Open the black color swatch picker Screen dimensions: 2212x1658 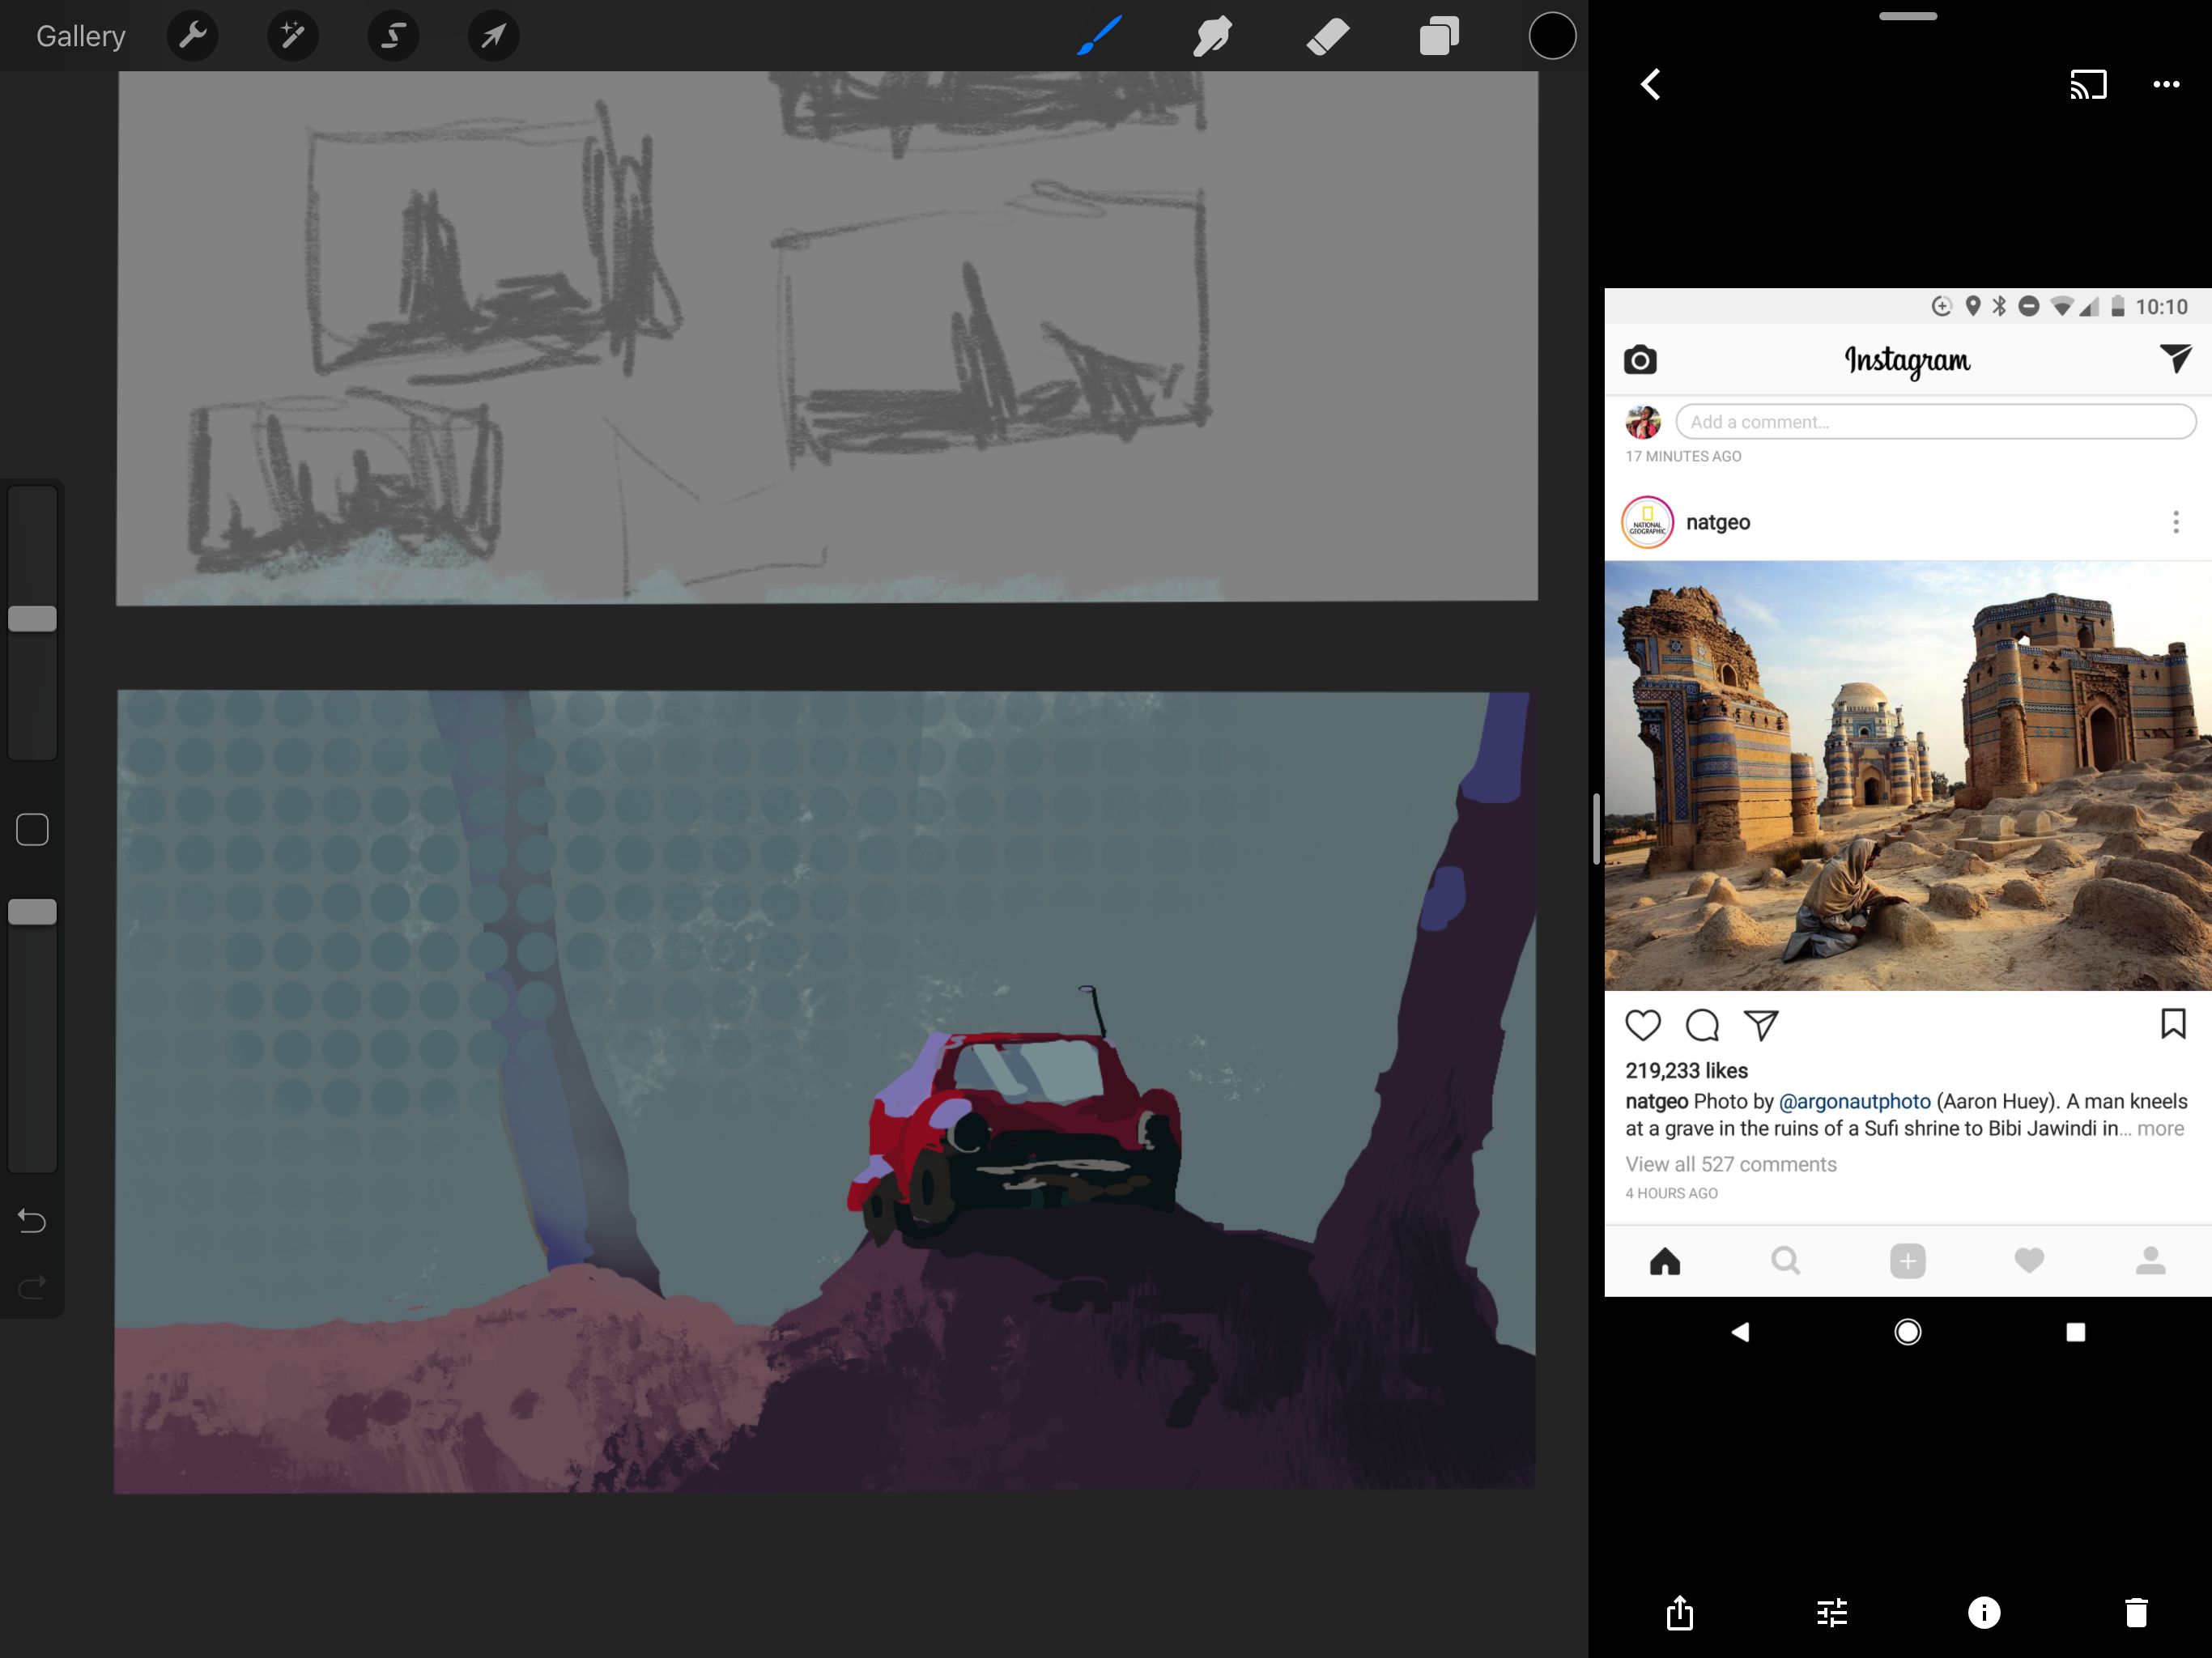point(1551,37)
